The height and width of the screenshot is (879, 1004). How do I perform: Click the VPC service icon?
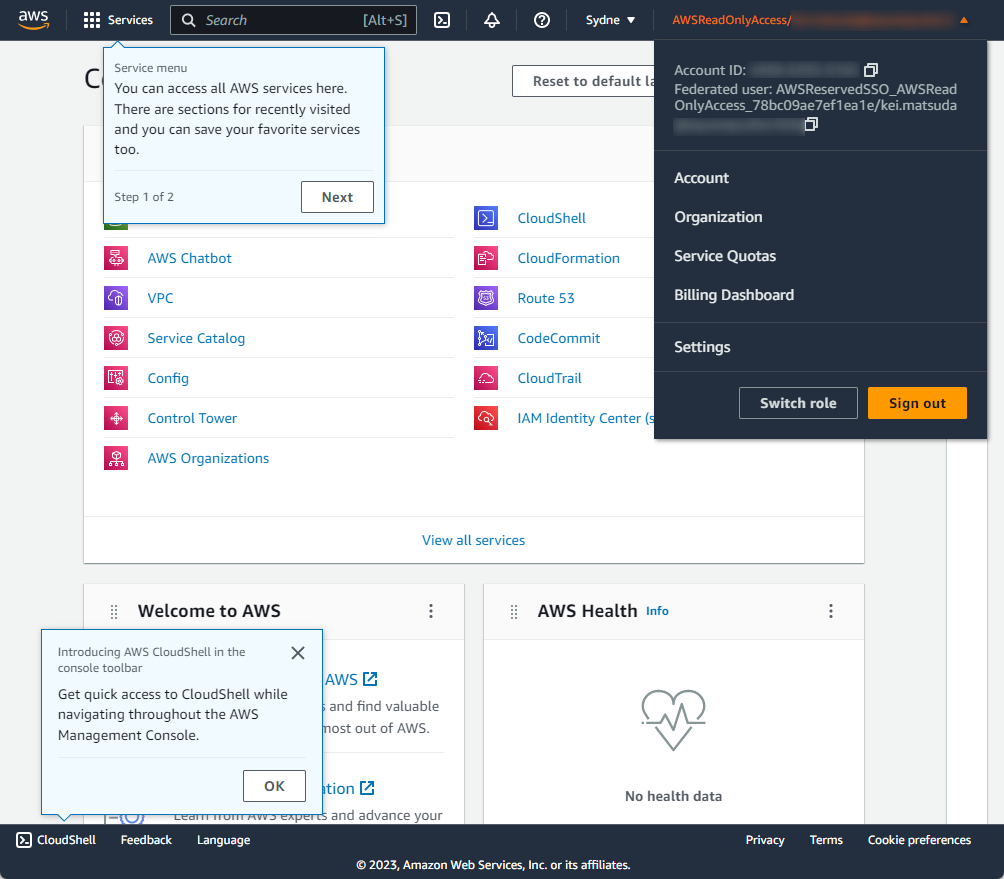[x=116, y=298]
